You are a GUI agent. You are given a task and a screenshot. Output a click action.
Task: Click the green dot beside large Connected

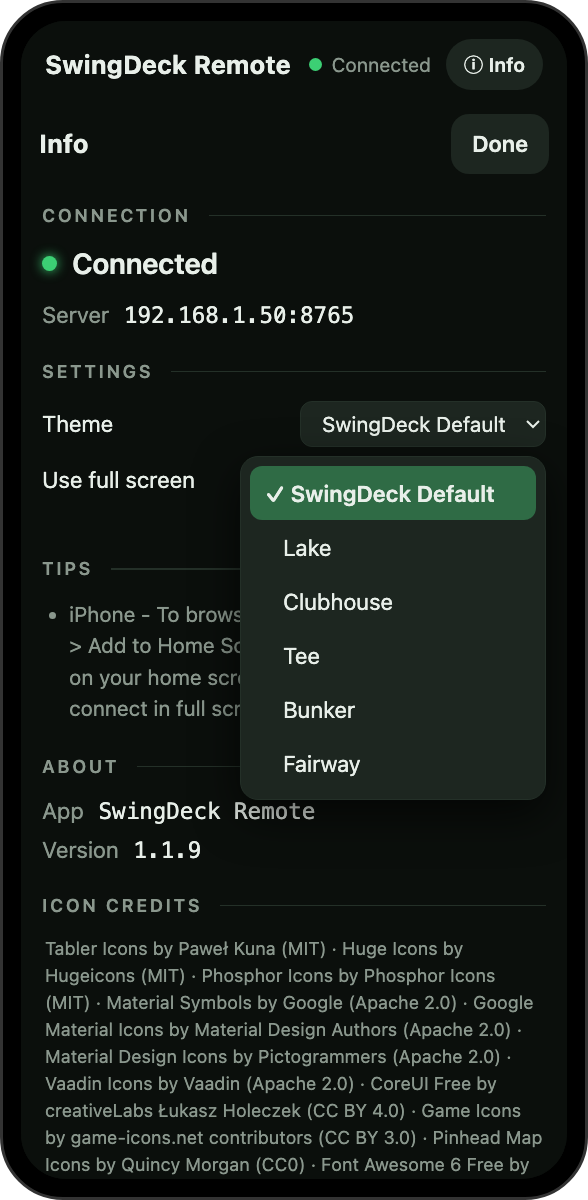[x=49, y=264]
